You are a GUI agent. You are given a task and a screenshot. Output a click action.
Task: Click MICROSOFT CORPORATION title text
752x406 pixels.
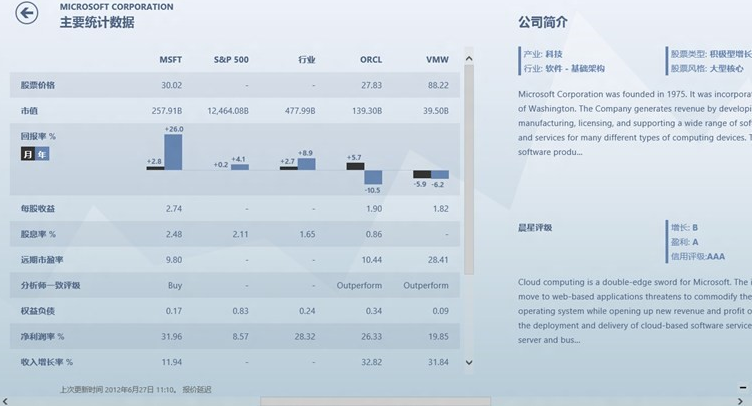117,7
